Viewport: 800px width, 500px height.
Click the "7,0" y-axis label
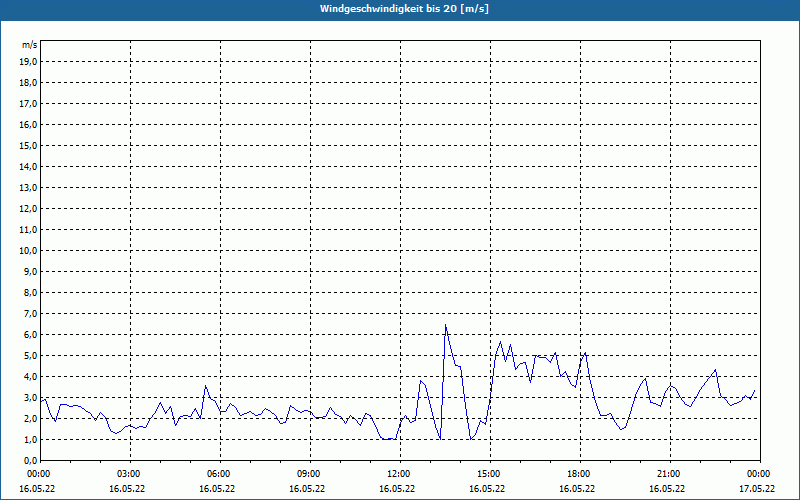coord(30,313)
